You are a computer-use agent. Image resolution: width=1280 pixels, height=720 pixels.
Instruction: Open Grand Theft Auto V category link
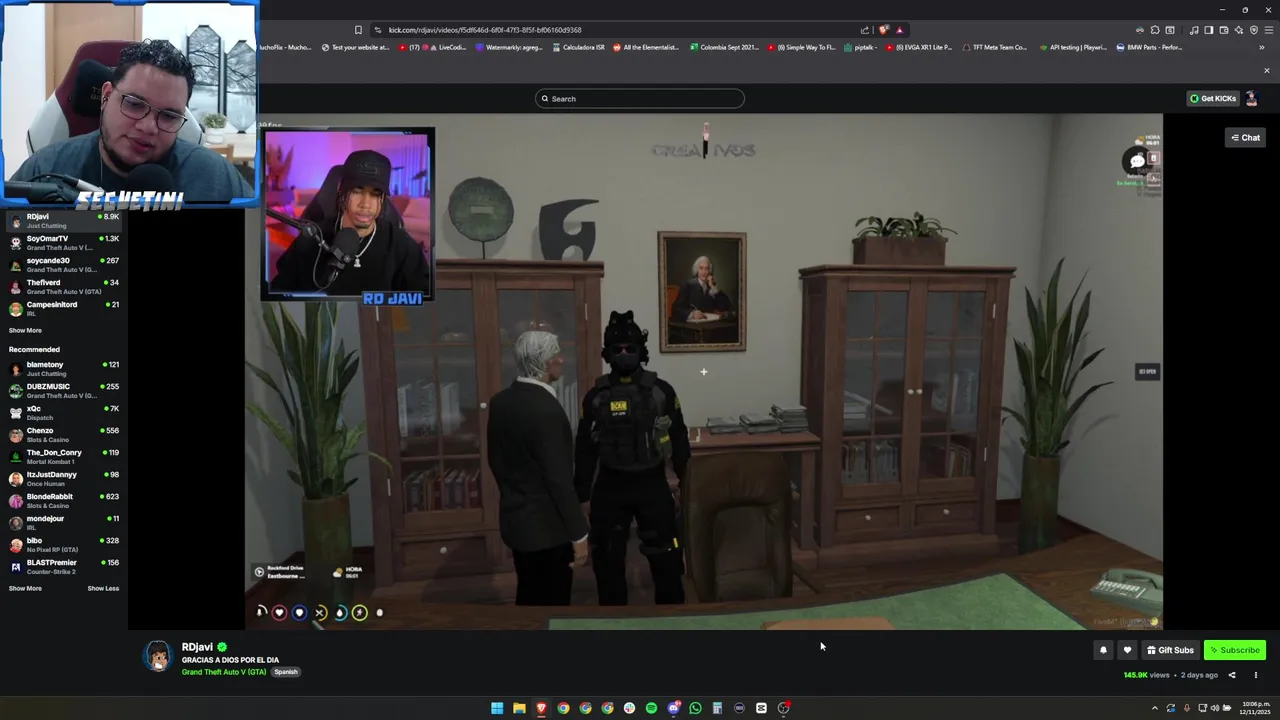[224, 672]
